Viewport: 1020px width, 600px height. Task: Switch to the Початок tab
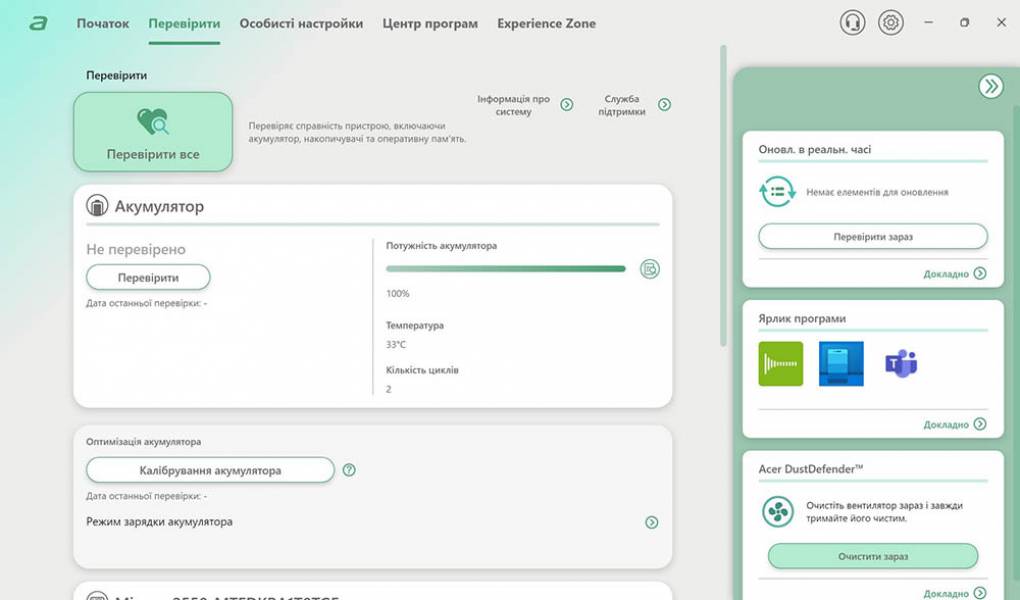coord(103,23)
